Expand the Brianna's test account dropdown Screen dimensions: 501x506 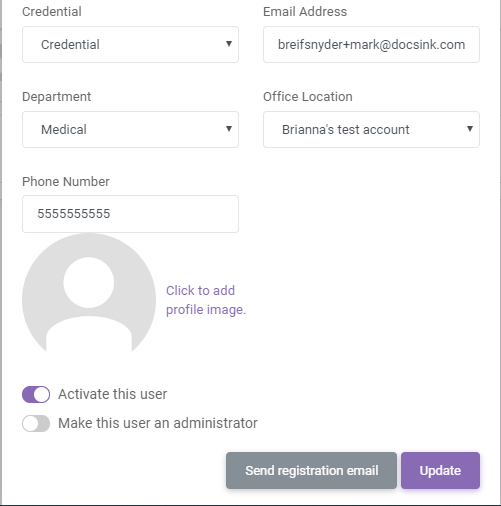click(x=371, y=129)
